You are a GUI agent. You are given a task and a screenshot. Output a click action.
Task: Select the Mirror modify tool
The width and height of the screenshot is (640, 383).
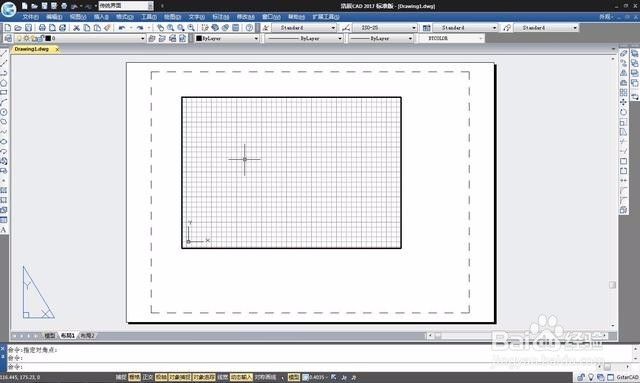click(623, 73)
